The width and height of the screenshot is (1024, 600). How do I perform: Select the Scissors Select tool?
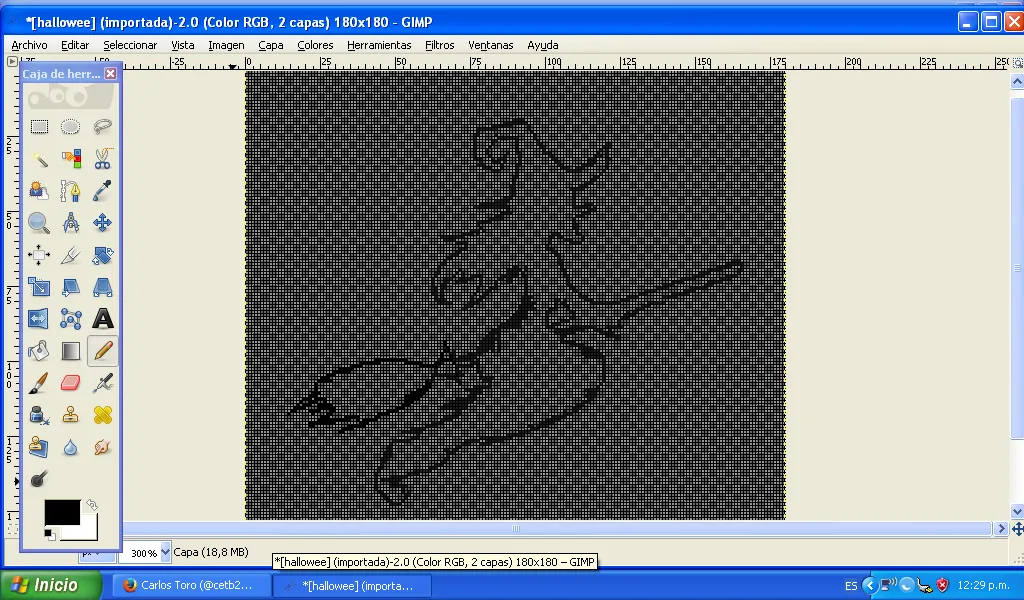point(103,159)
